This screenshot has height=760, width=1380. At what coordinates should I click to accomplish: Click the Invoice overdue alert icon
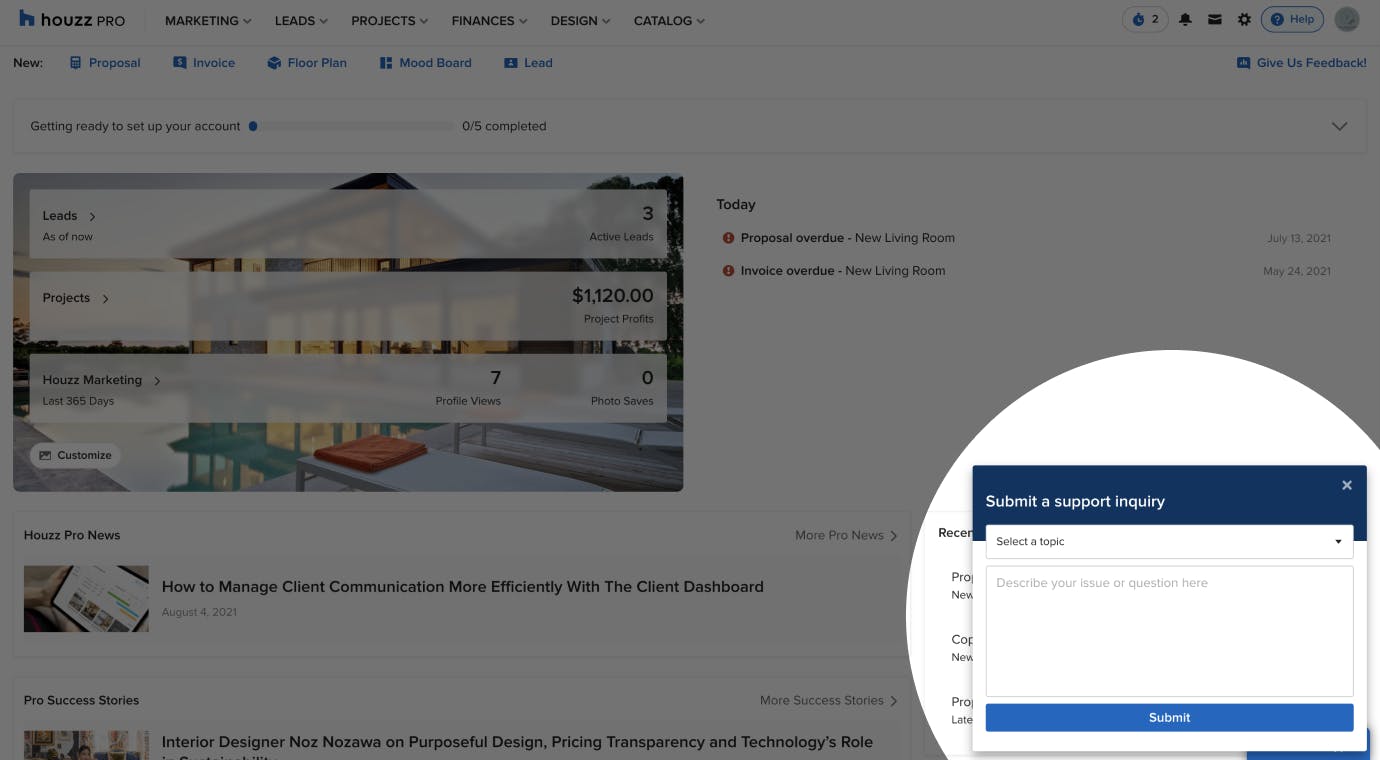click(728, 271)
